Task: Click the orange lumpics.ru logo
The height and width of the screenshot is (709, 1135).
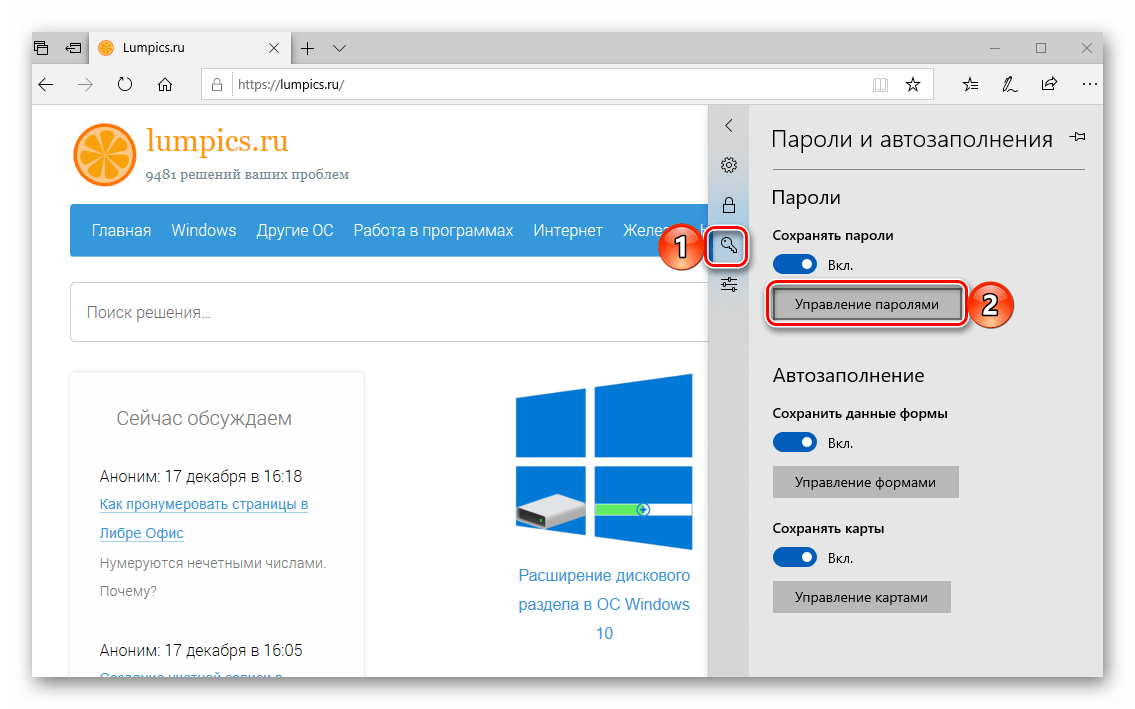Action: pos(105,155)
